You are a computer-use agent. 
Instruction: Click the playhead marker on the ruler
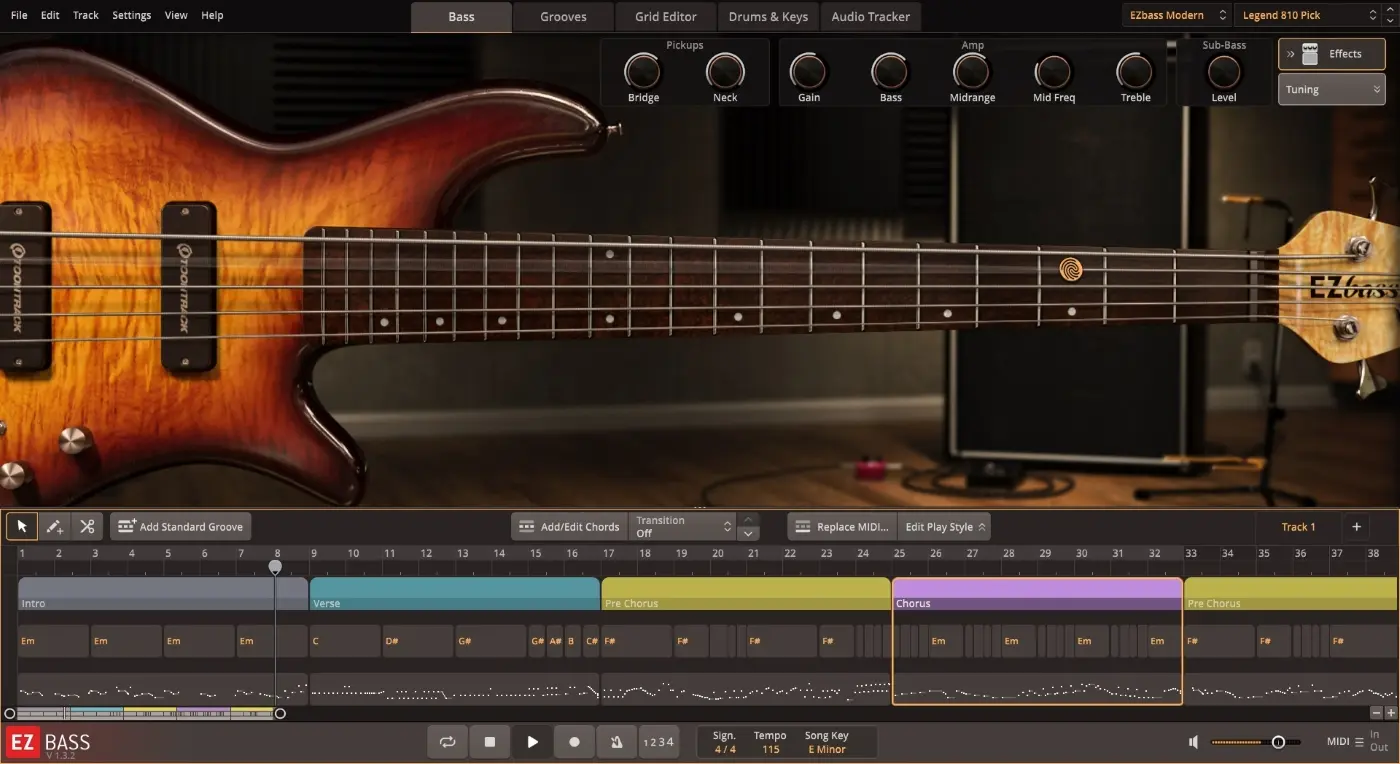pos(275,567)
